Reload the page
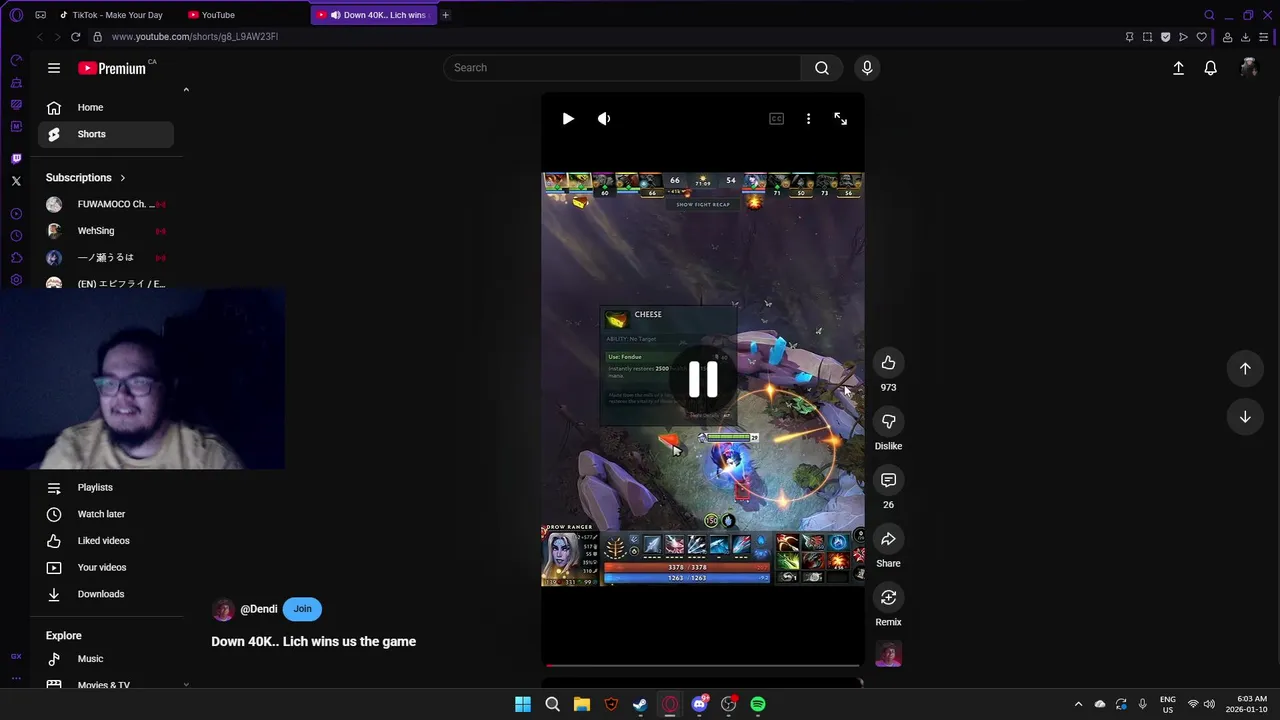1280x720 pixels. (x=75, y=37)
